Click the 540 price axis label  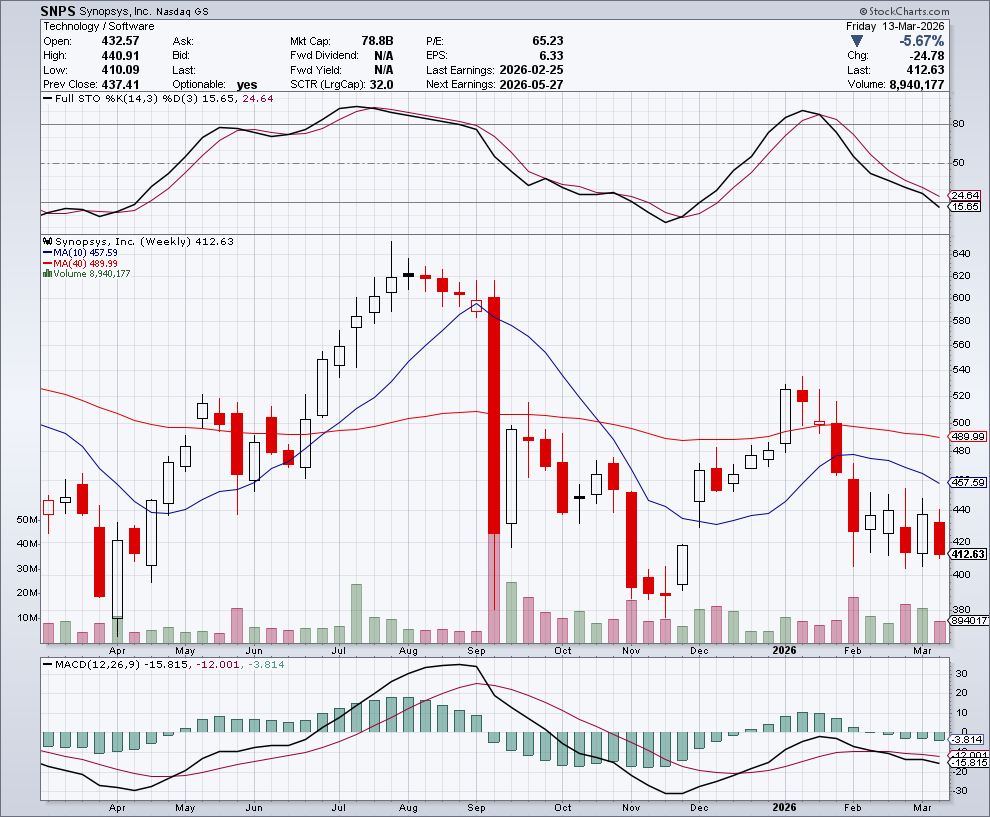point(961,369)
